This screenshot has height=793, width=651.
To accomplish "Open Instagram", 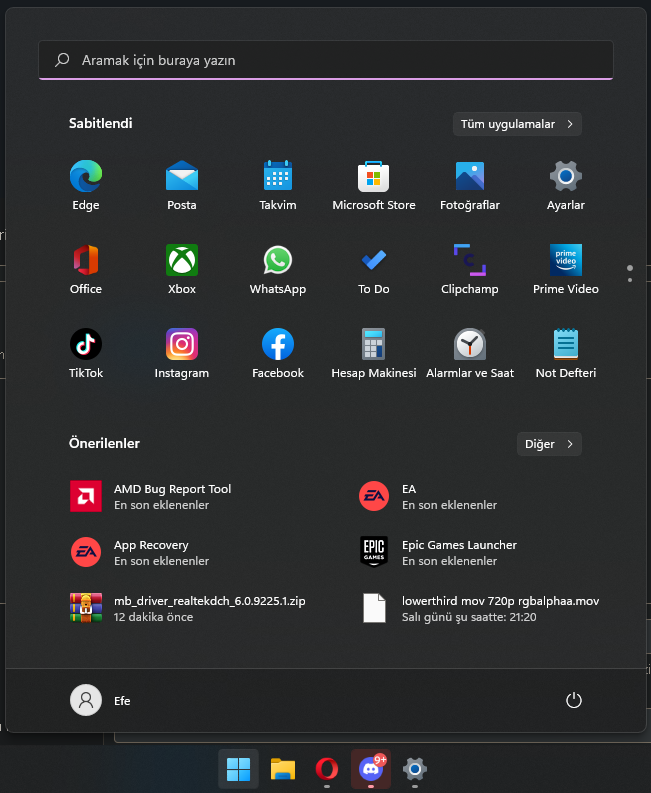I will [182, 353].
